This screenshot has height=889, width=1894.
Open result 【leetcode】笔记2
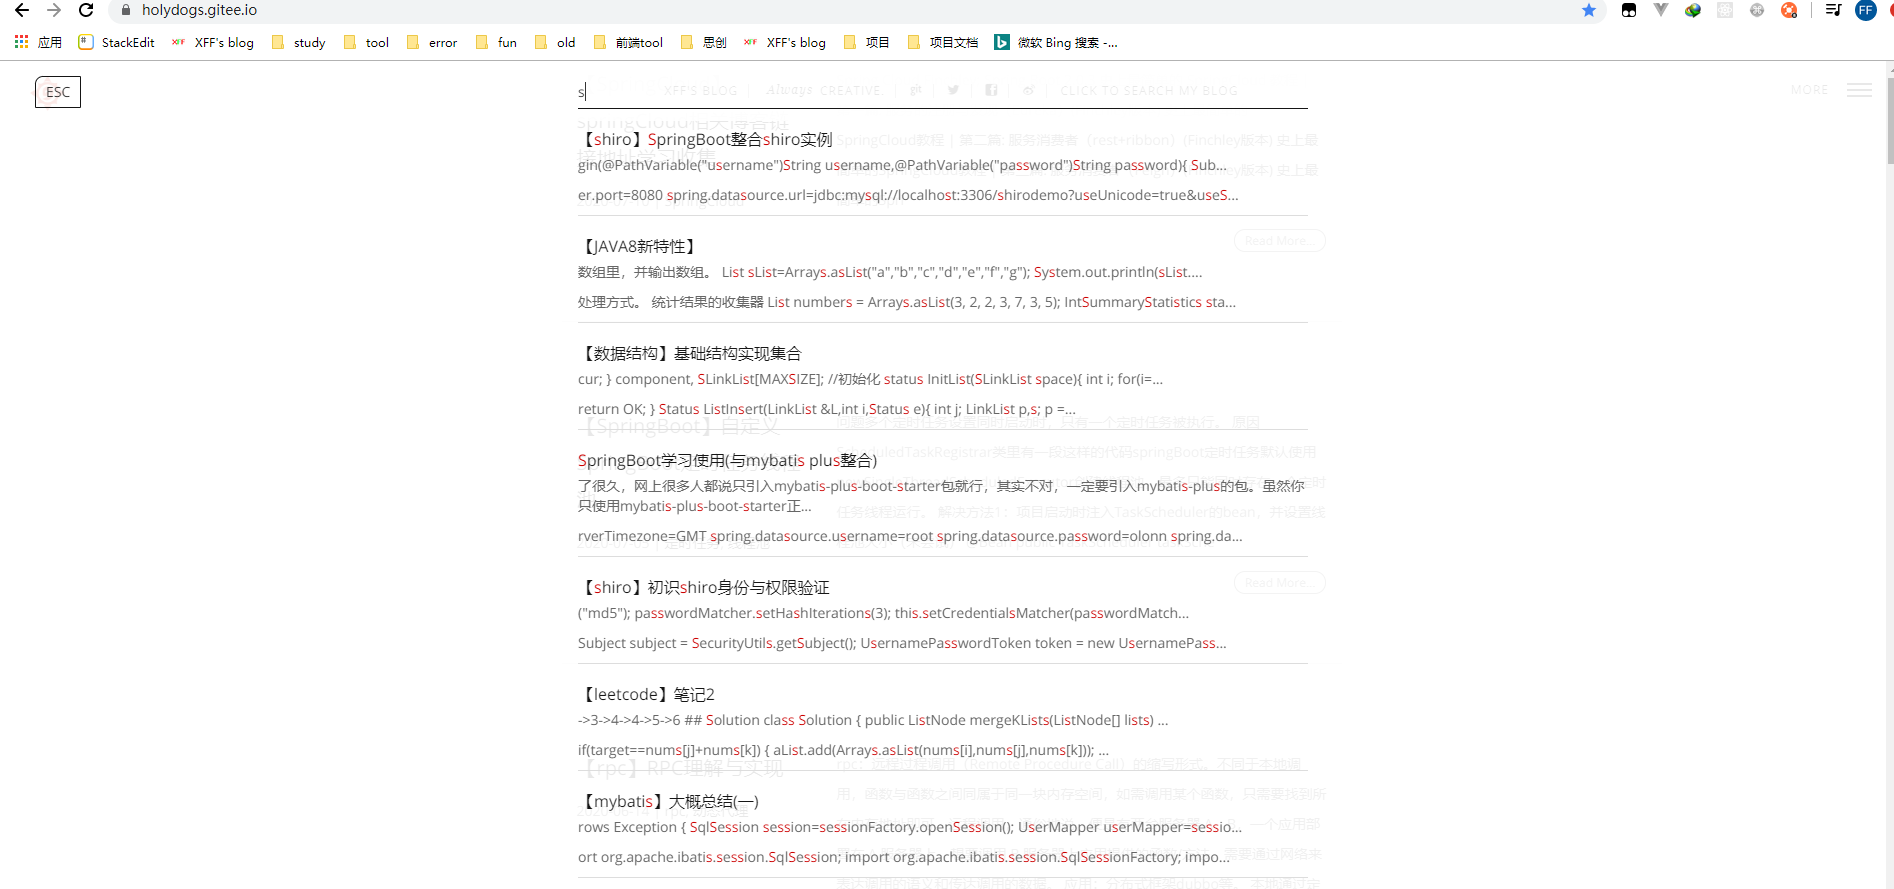[x=646, y=694]
